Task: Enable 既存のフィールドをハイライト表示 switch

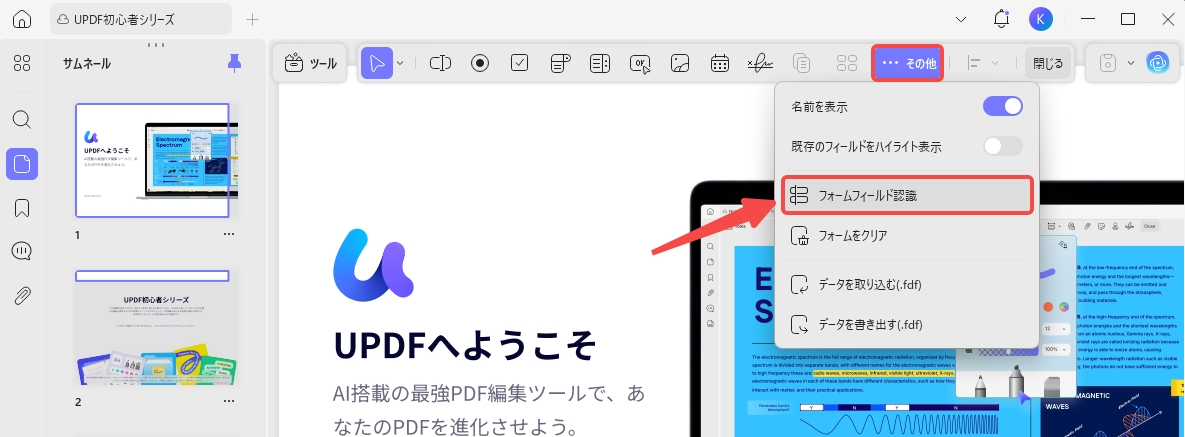Action: coord(1003,146)
